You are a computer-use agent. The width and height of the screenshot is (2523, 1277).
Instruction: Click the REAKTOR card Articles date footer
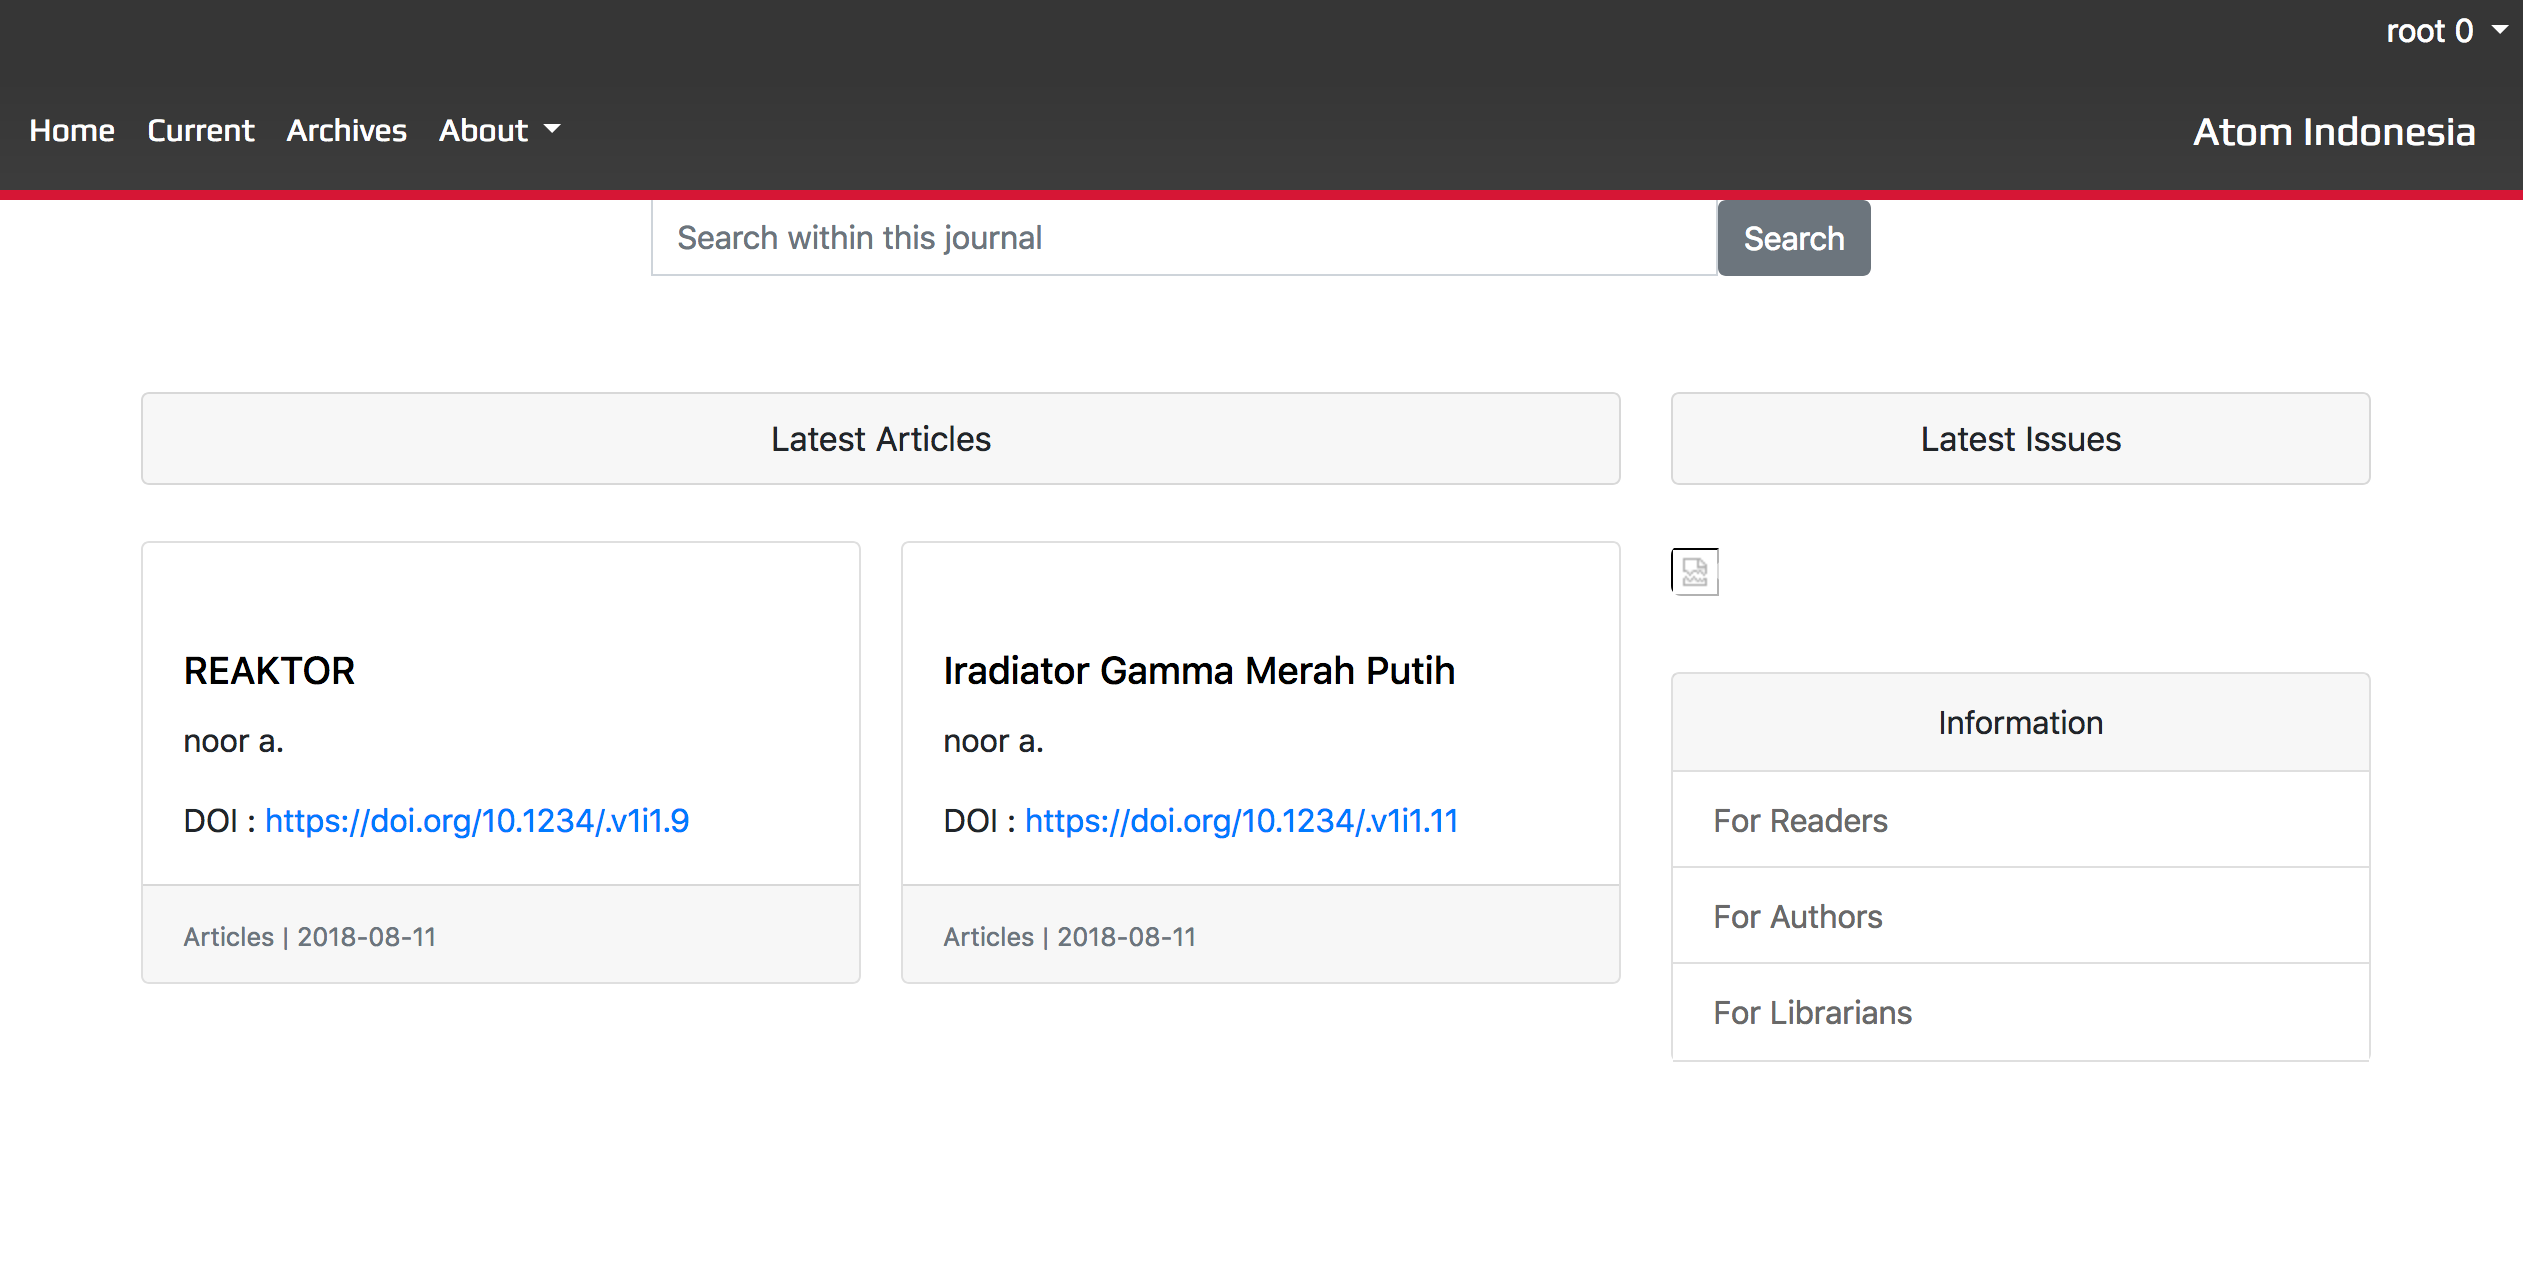tap(309, 937)
